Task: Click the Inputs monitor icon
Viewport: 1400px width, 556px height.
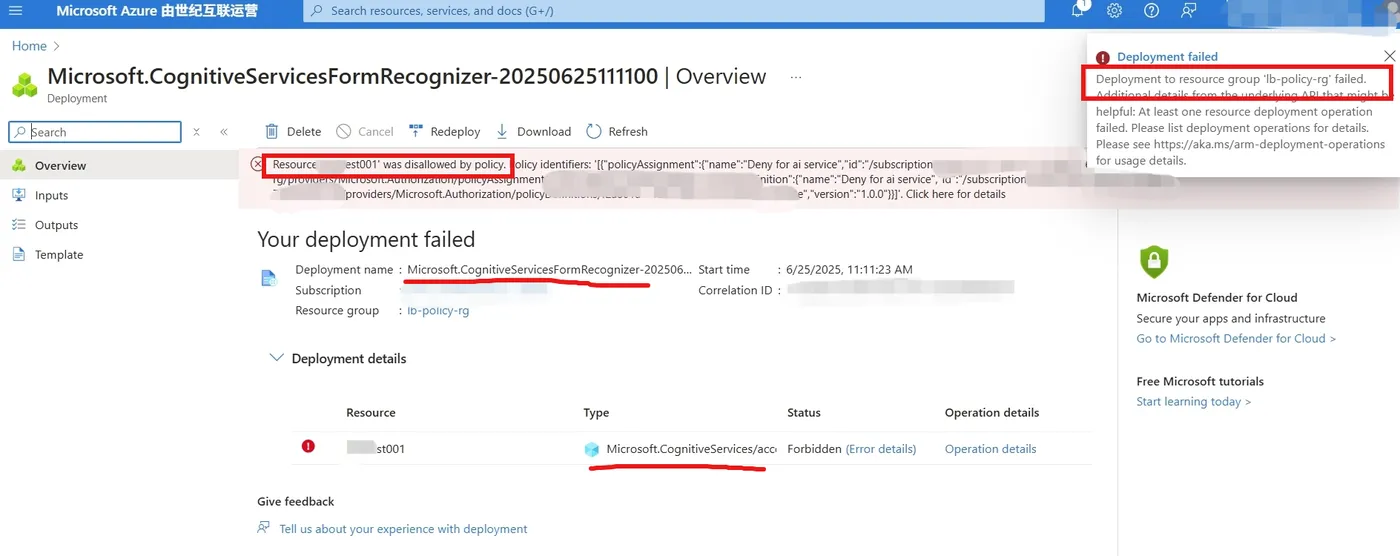Action: click(18, 196)
